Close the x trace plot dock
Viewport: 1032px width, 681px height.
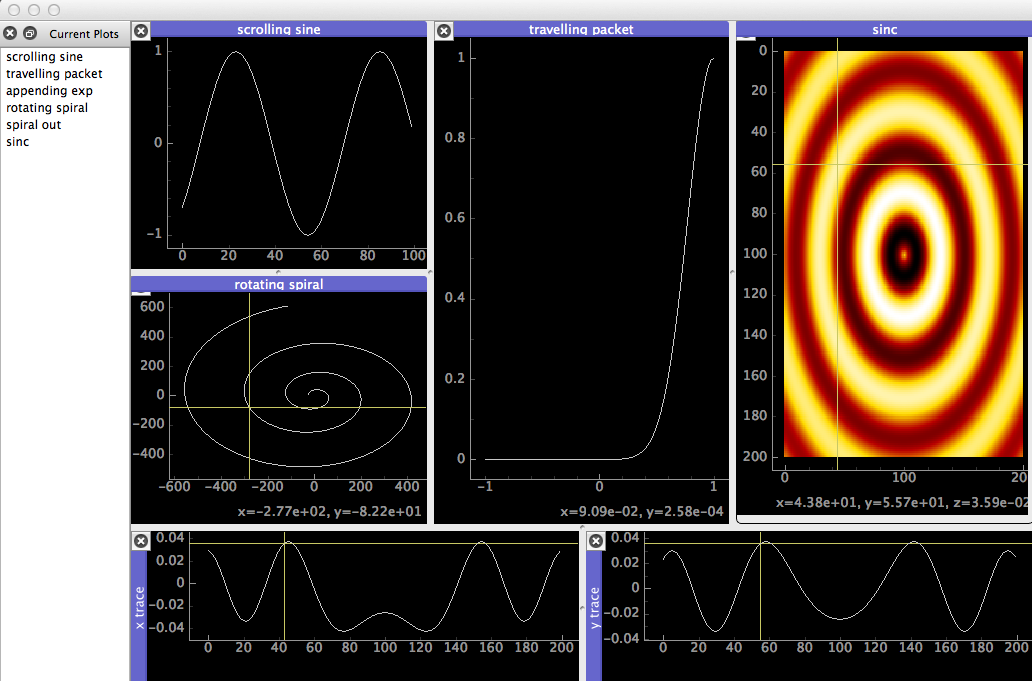click(141, 541)
